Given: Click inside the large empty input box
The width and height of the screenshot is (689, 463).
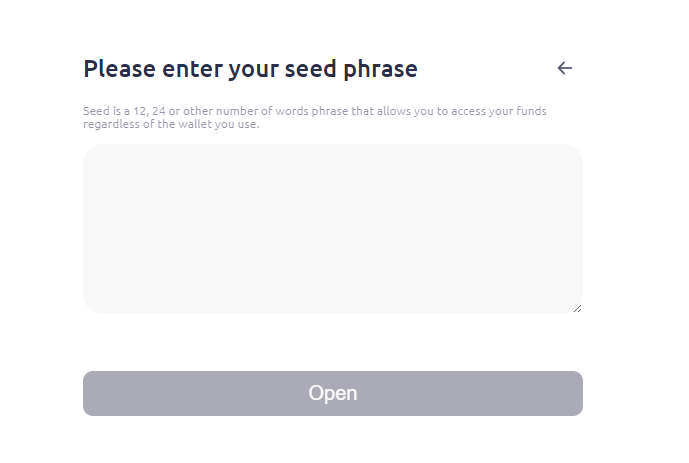Looking at the screenshot, I should (x=332, y=228).
